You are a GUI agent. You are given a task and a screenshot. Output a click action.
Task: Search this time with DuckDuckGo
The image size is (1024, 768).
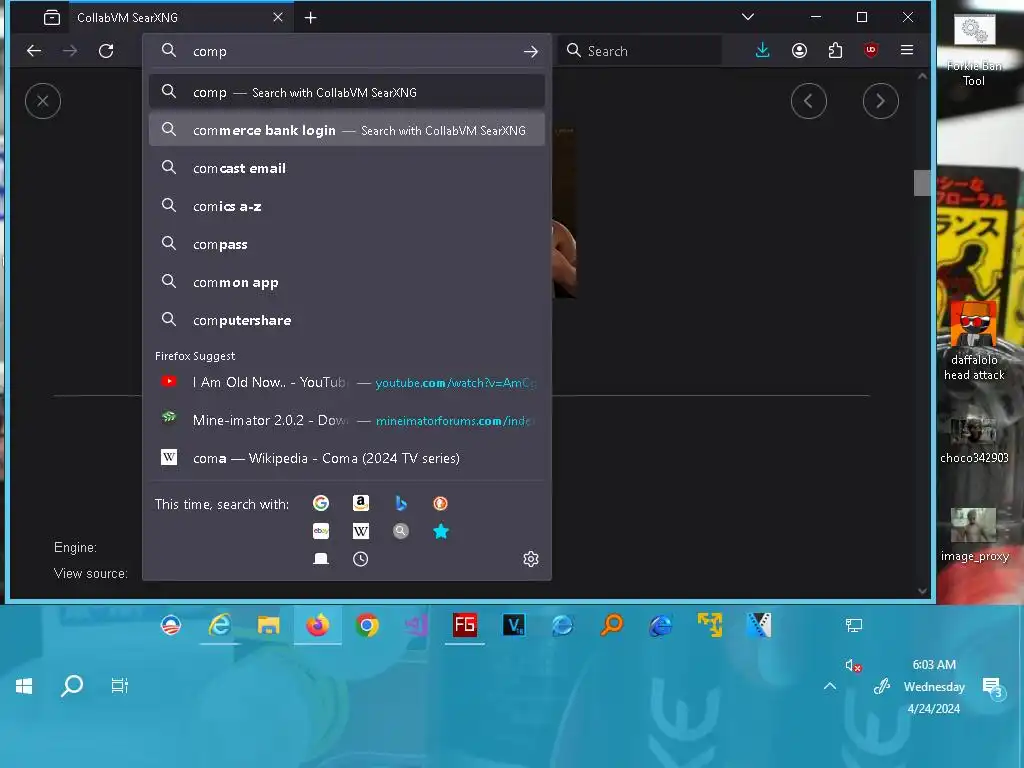pyautogui.click(x=441, y=503)
